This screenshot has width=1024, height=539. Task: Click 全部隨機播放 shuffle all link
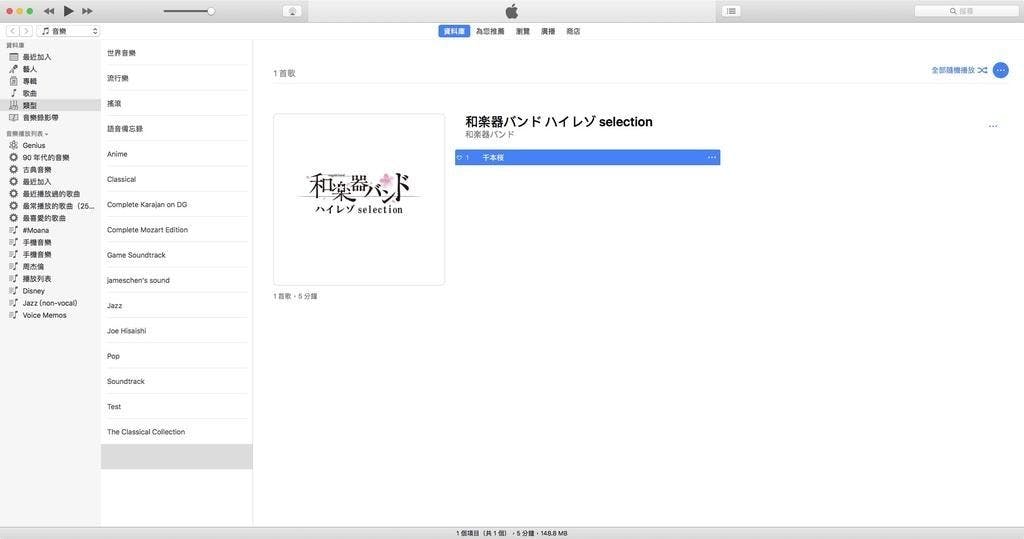point(959,70)
